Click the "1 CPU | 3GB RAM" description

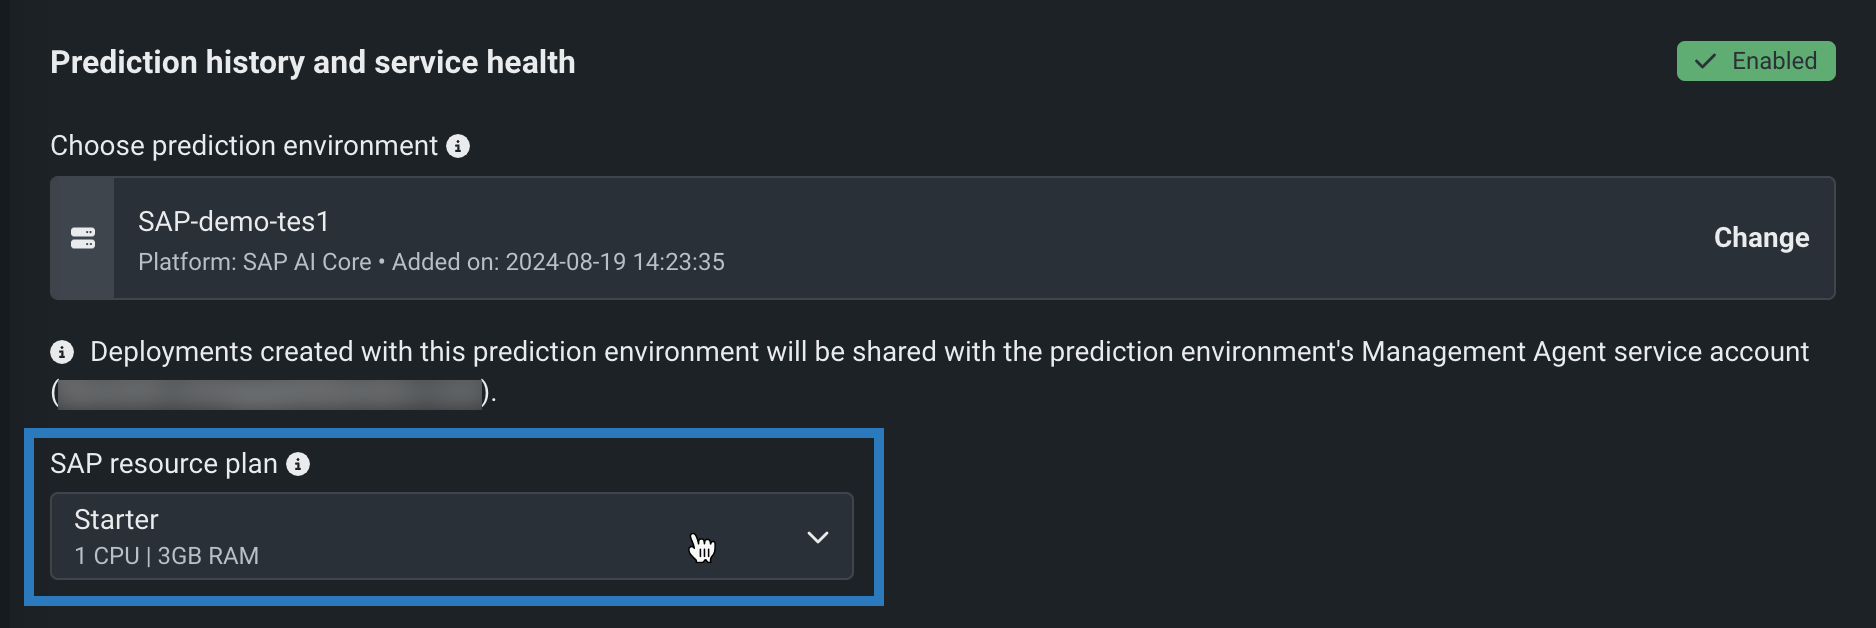click(167, 556)
